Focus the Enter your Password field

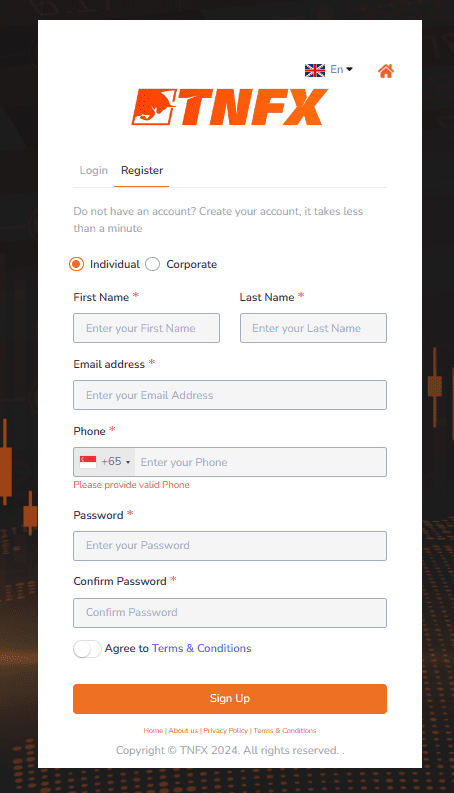230,546
